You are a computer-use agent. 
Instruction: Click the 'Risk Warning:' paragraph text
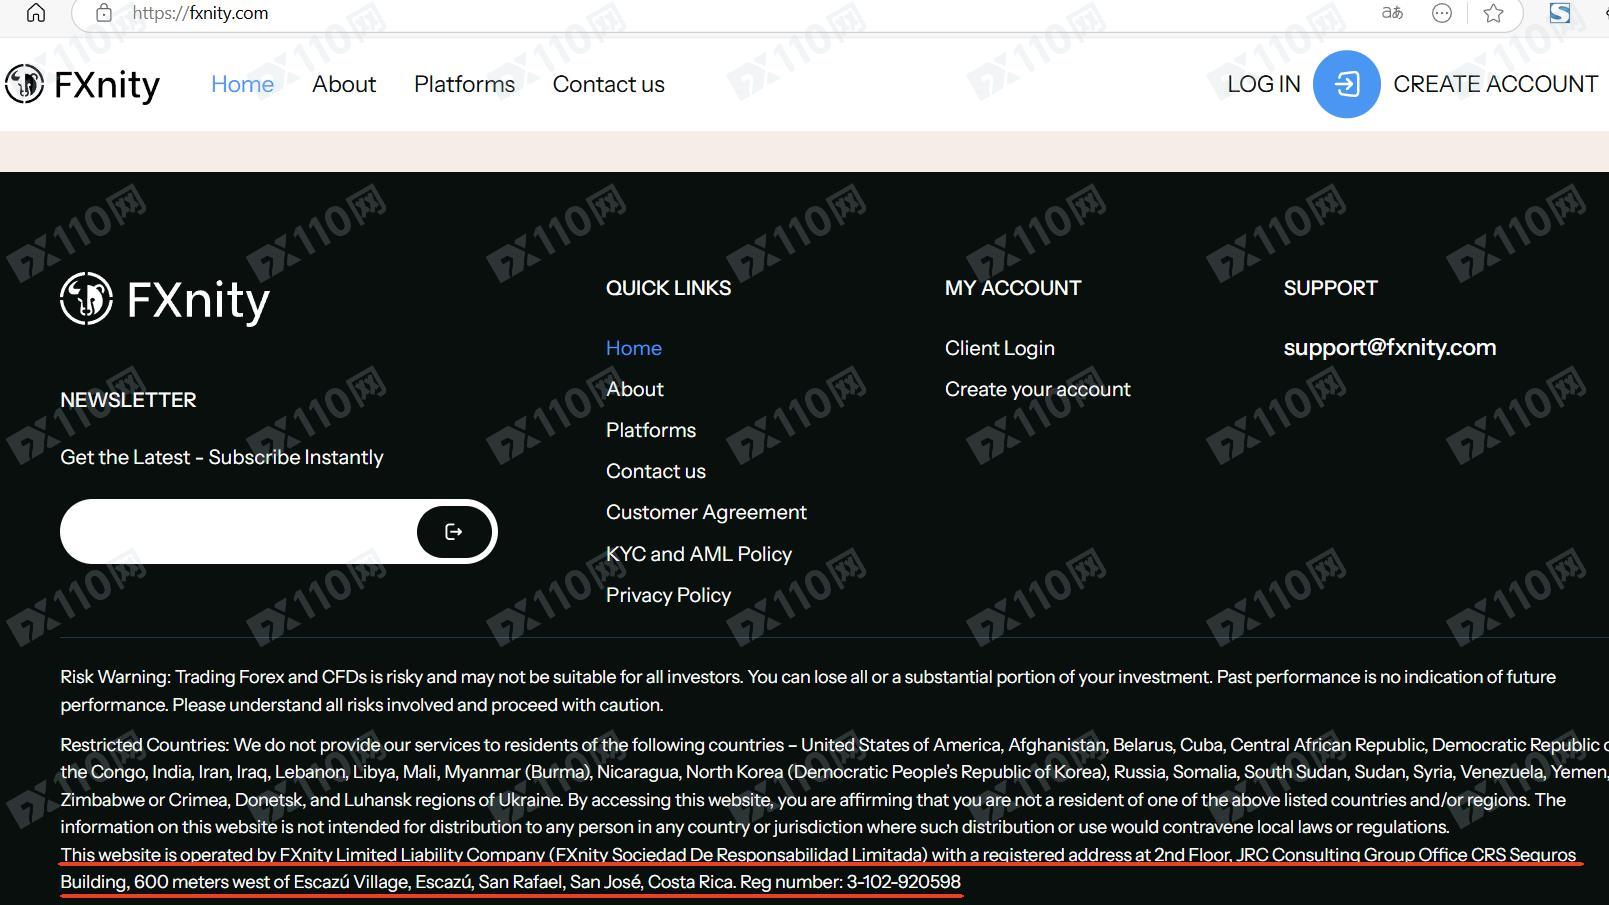click(808, 691)
